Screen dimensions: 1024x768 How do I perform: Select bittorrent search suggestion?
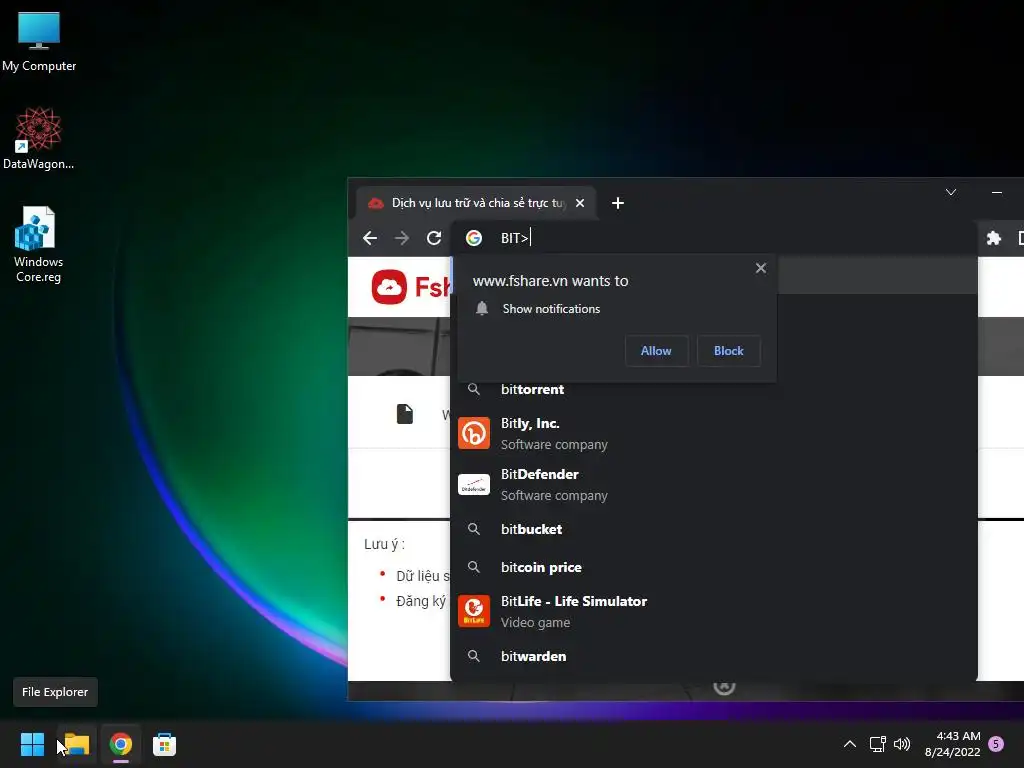click(x=713, y=389)
